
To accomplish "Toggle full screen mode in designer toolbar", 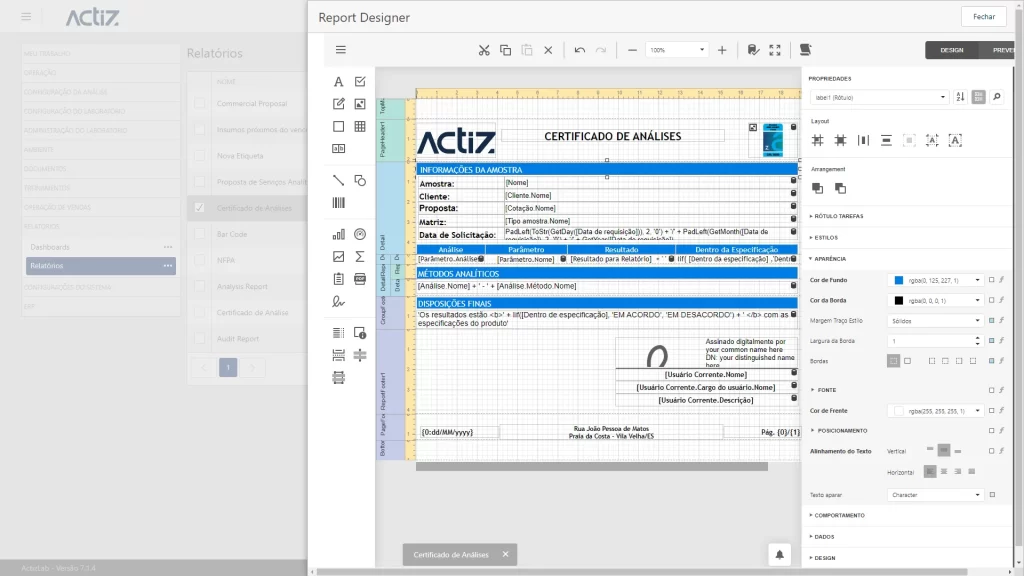I will coord(775,50).
